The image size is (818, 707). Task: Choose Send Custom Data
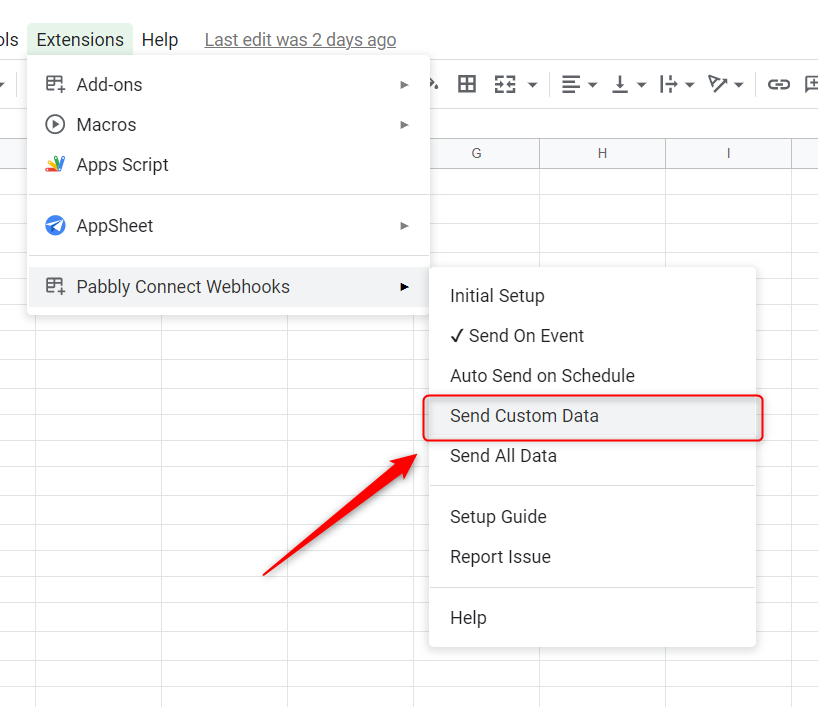tap(593, 416)
